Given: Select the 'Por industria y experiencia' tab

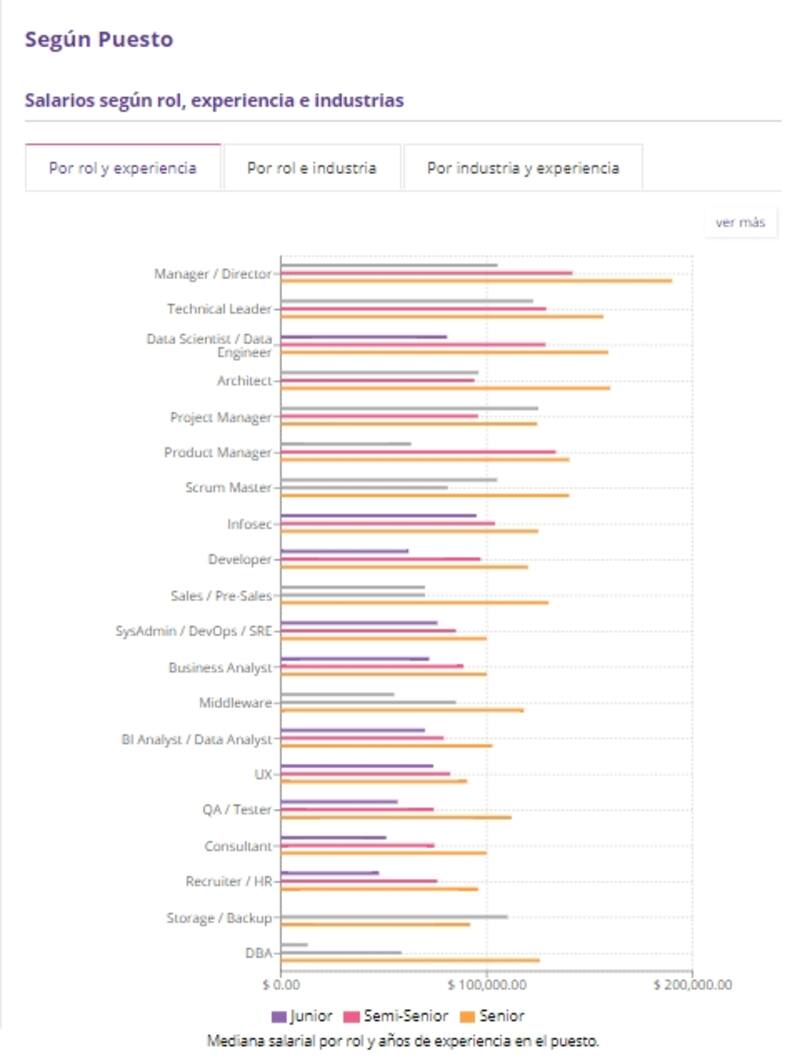Looking at the screenshot, I should coord(522,168).
